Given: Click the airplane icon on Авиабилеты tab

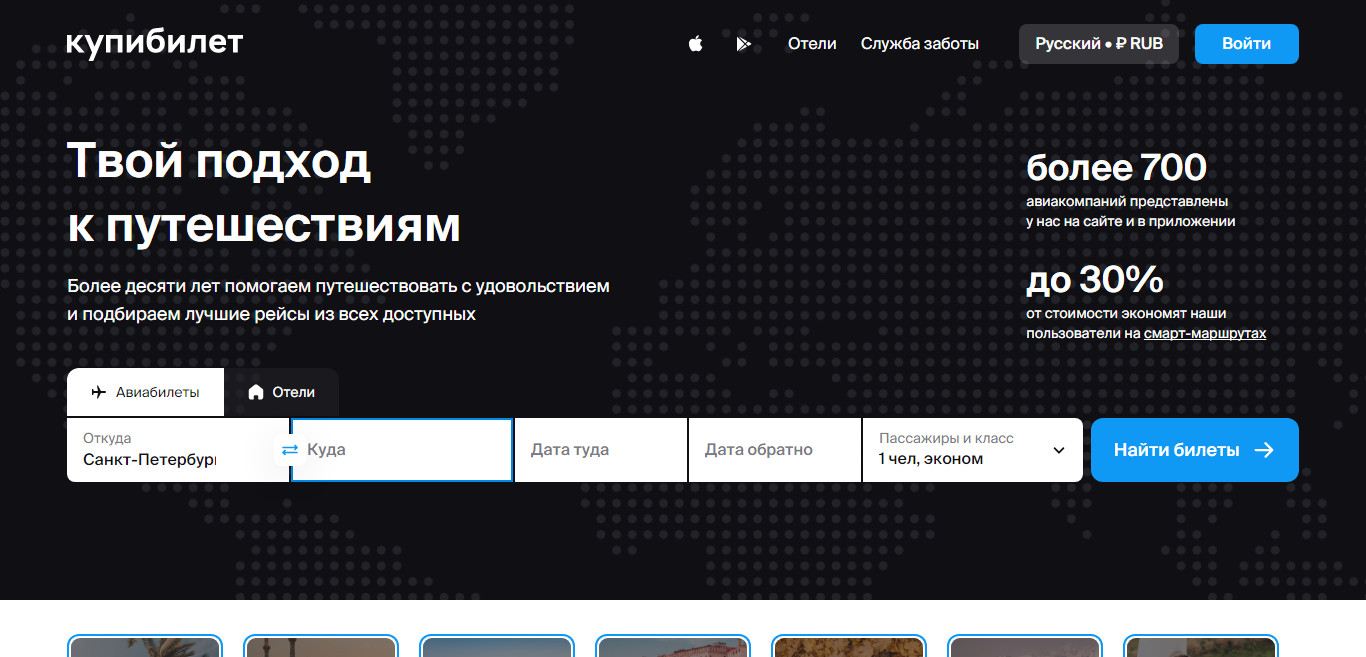Looking at the screenshot, I should [x=98, y=392].
